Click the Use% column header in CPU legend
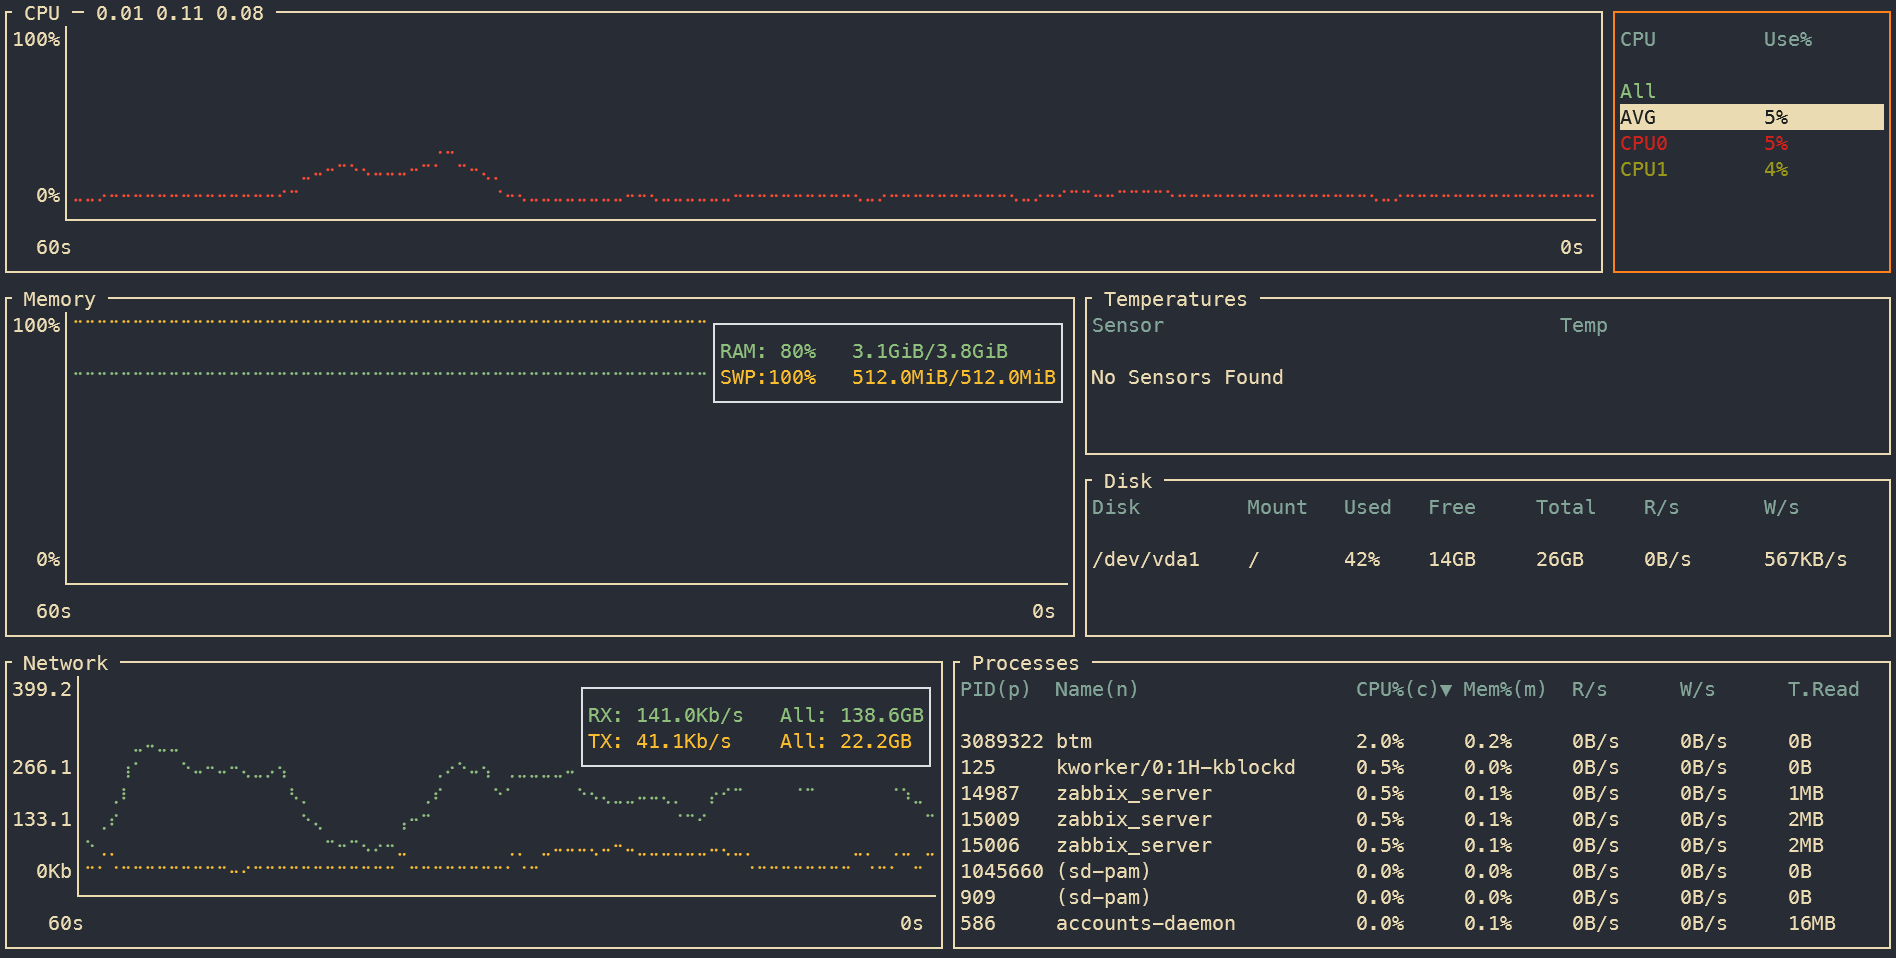 [x=1788, y=39]
